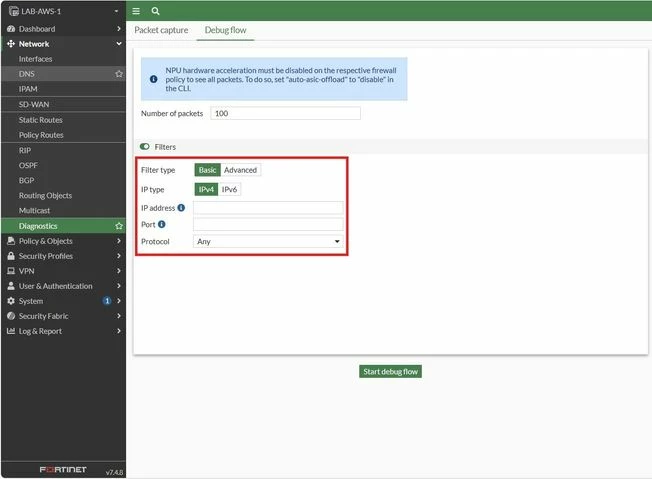Expand the Dashboard chevron
The width and height of the screenshot is (652, 479).
(119, 29)
